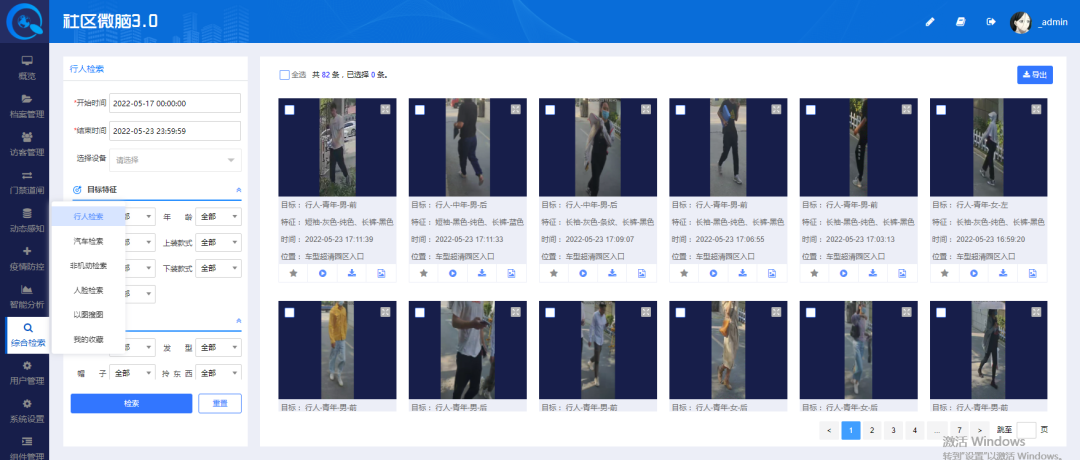
Task: Download the 17:11:39 record image
Action: [352, 273]
